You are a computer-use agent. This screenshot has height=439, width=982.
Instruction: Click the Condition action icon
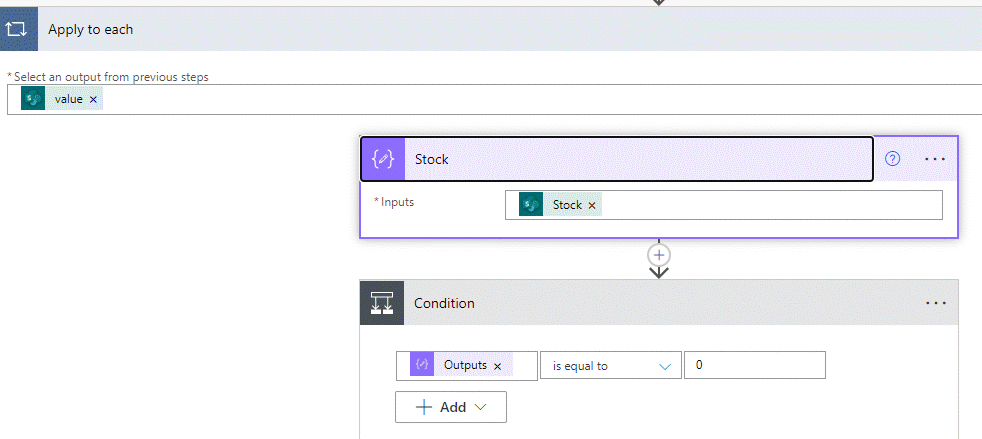coord(382,303)
